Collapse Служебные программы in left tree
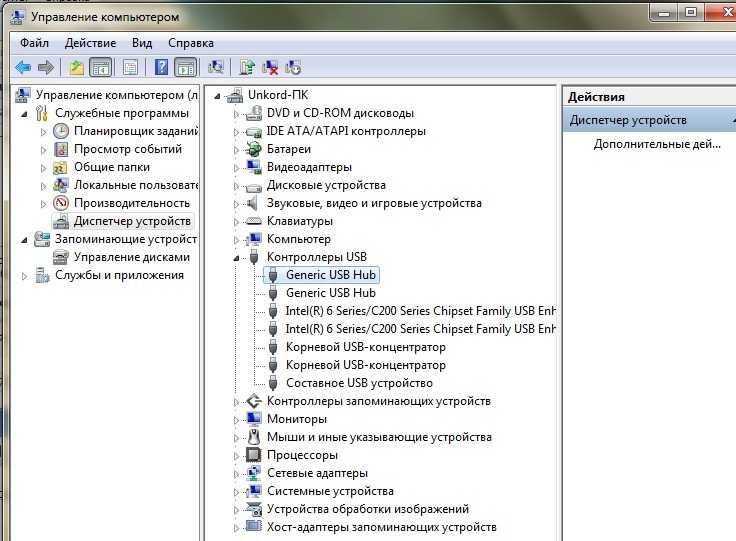The width and height of the screenshot is (736, 541). (x=24, y=114)
